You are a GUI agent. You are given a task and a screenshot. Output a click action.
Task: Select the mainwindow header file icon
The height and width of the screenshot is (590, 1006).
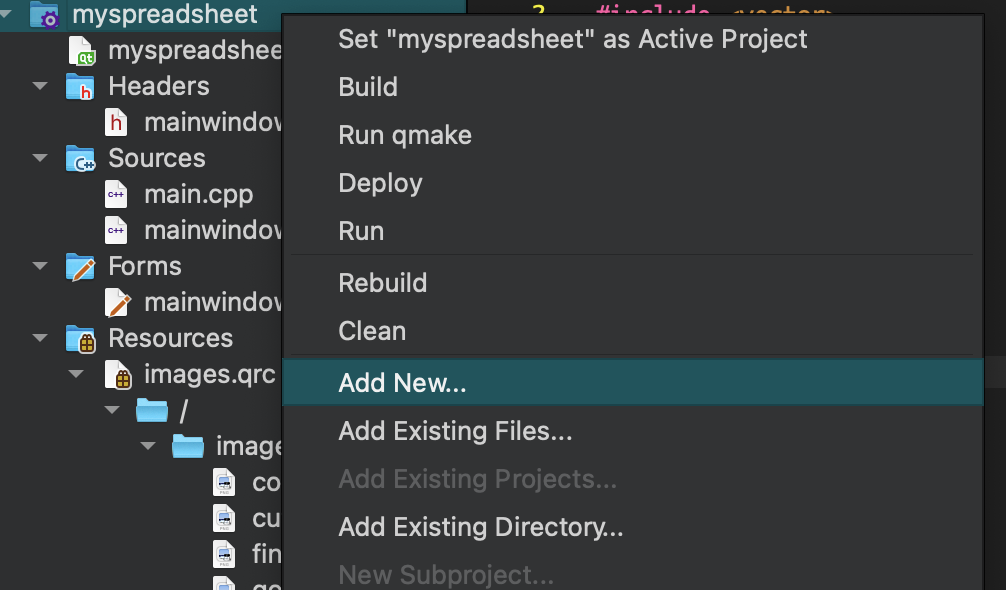click(x=116, y=122)
